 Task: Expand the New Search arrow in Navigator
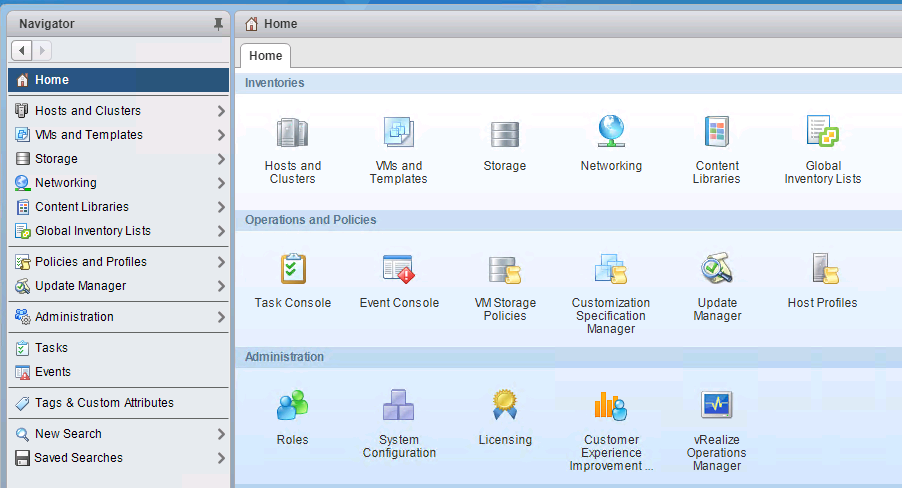pos(221,434)
